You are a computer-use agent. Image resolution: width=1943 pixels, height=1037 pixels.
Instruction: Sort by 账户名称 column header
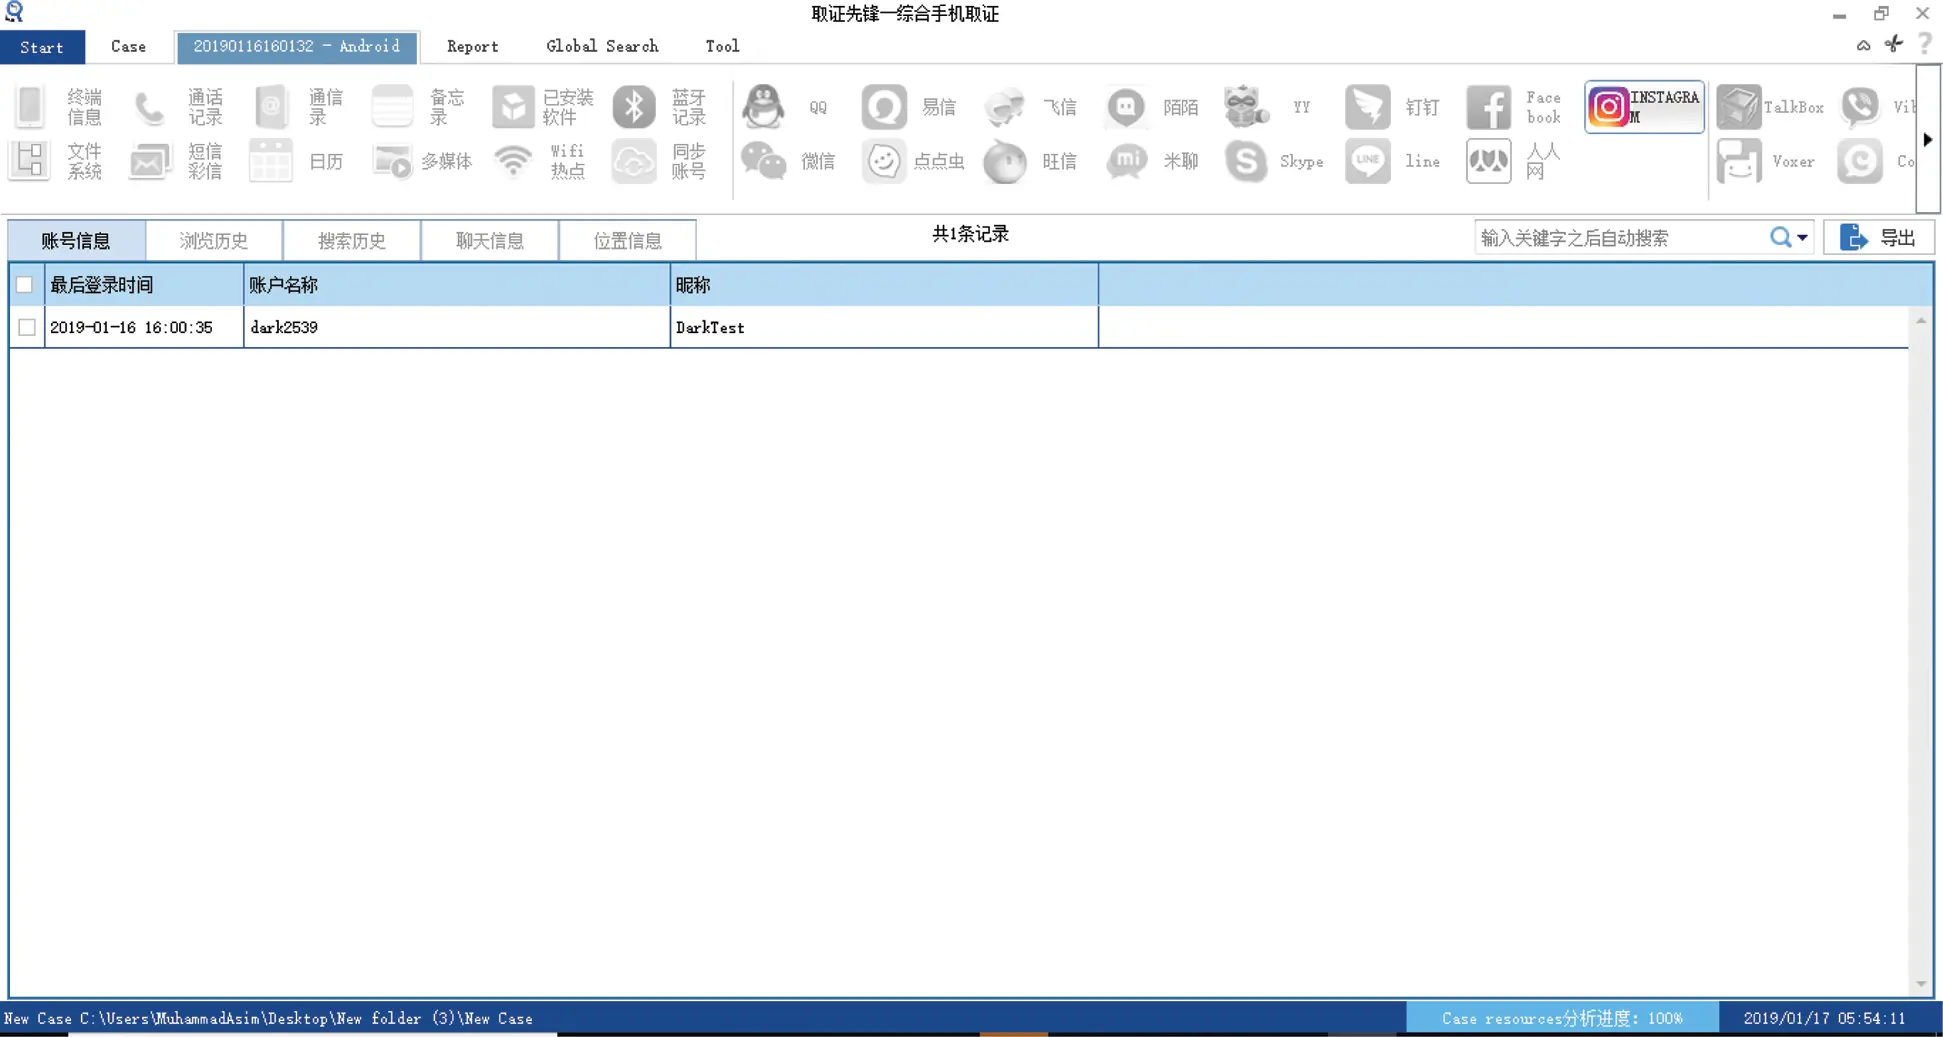click(457, 285)
